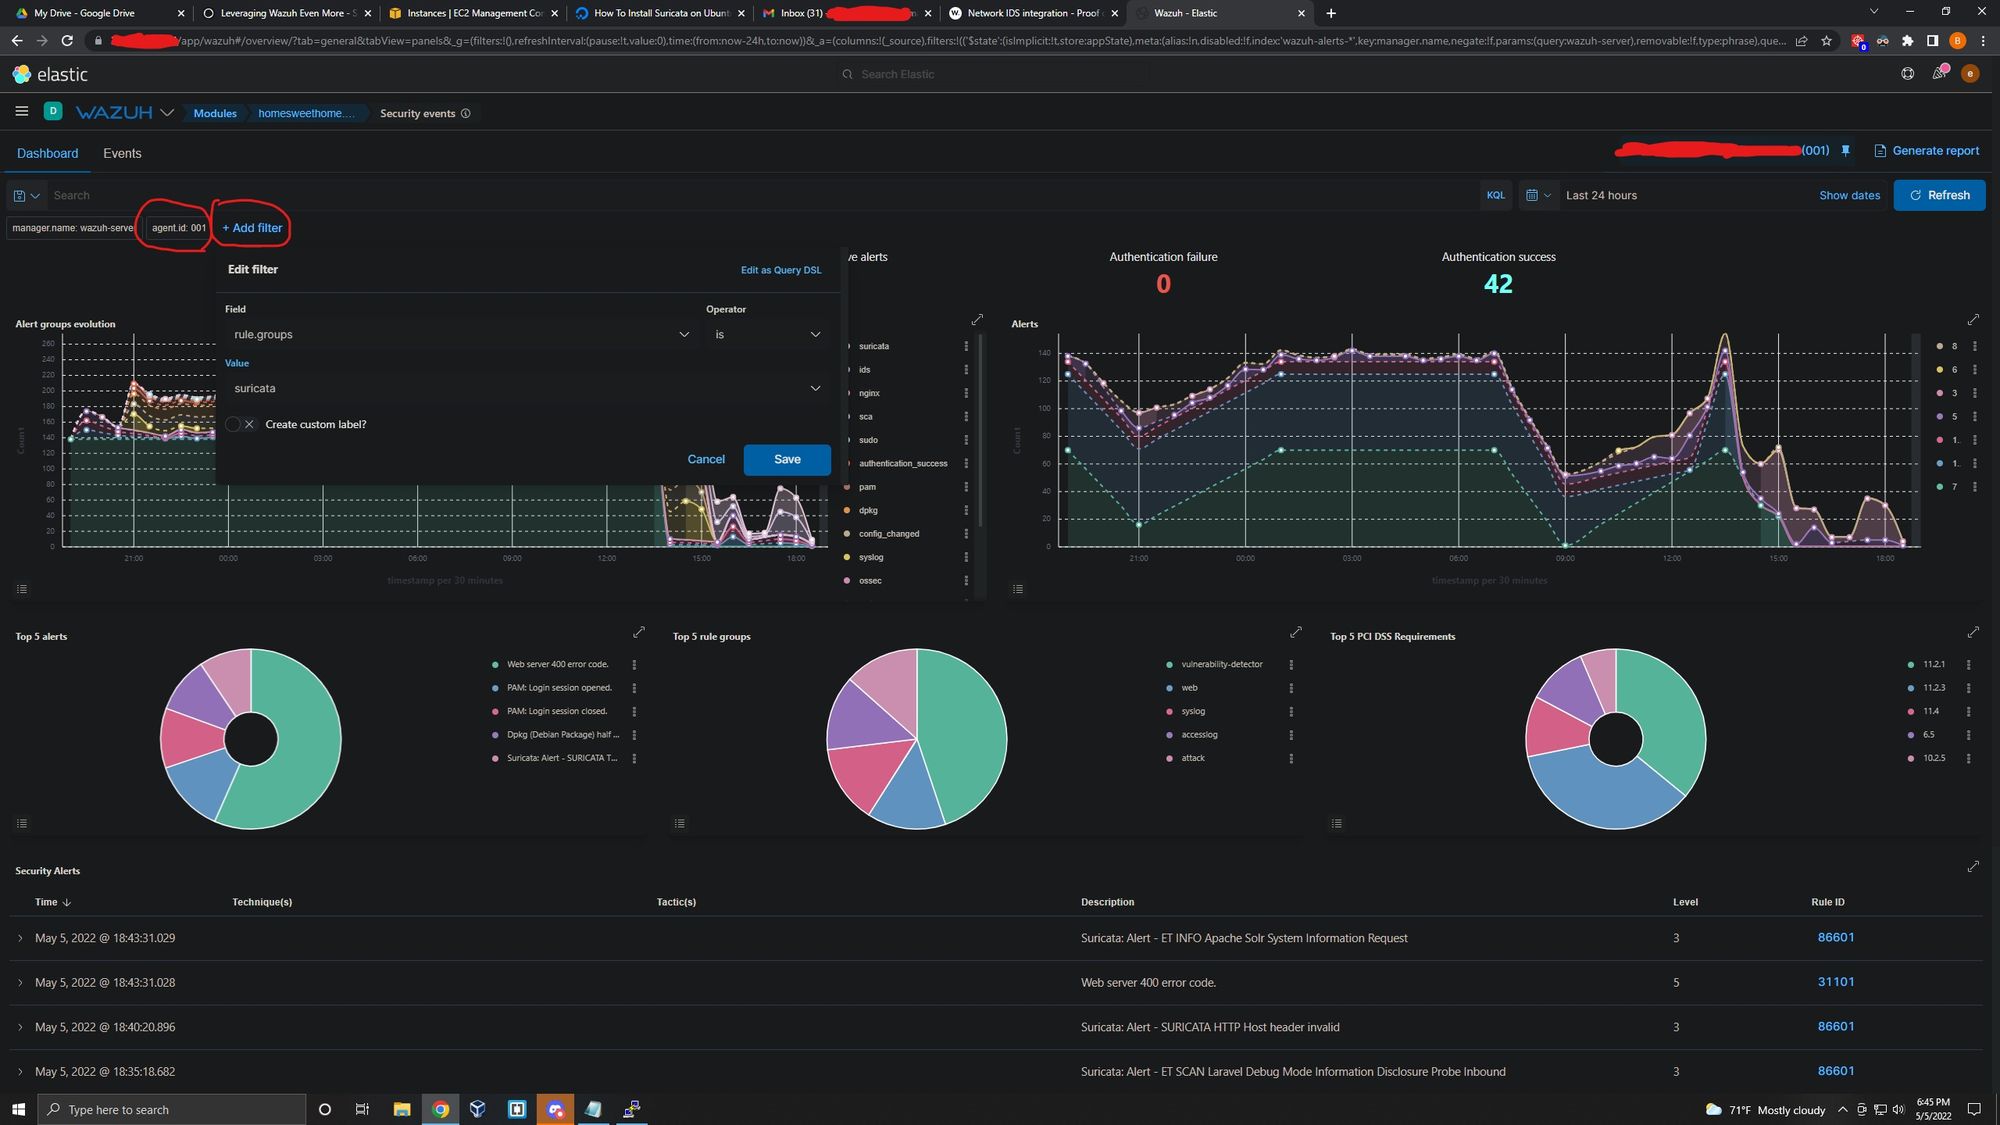Screen dimensions: 2000x1125
Task: Open Task View on the taskbar
Action: coord(362,1109)
